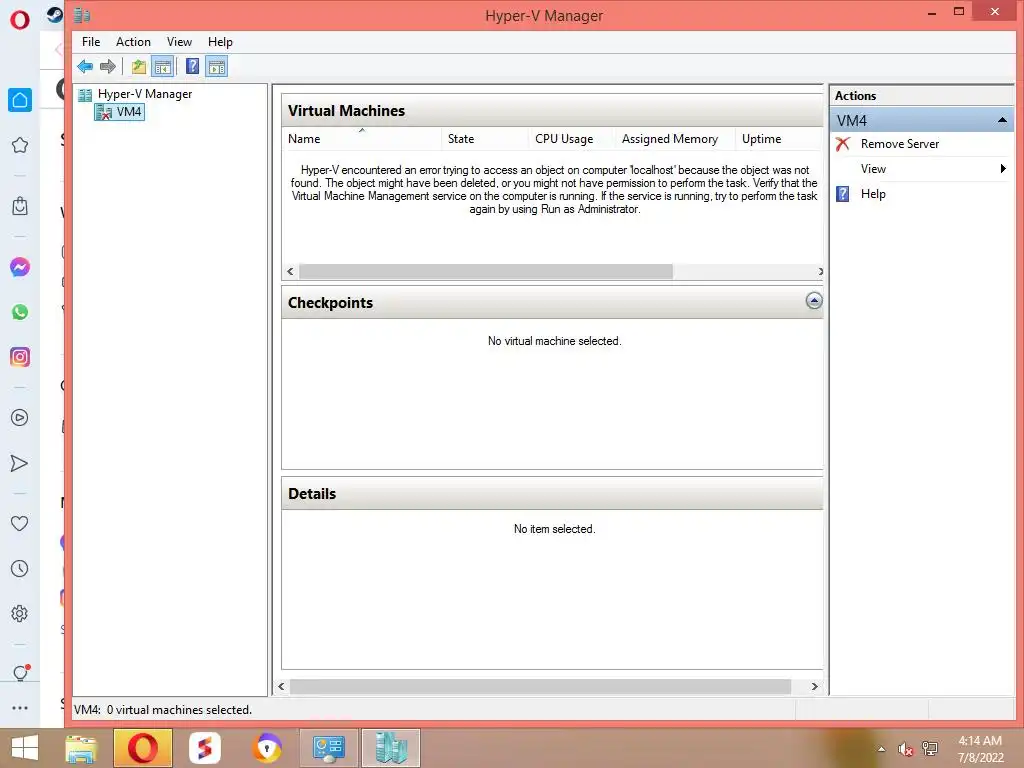
Task: Click the Virtual Machines horizontal scrollbar thumb
Action: click(x=485, y=272)
